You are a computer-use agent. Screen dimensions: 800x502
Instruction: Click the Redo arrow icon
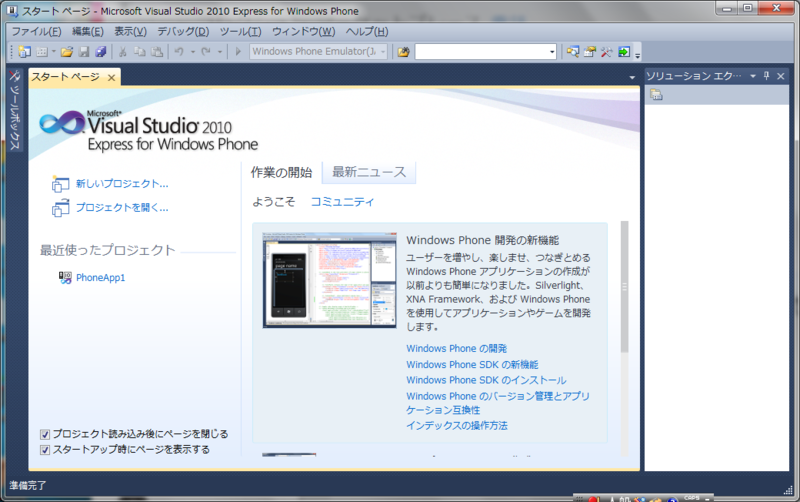click(x=206, y=52)
